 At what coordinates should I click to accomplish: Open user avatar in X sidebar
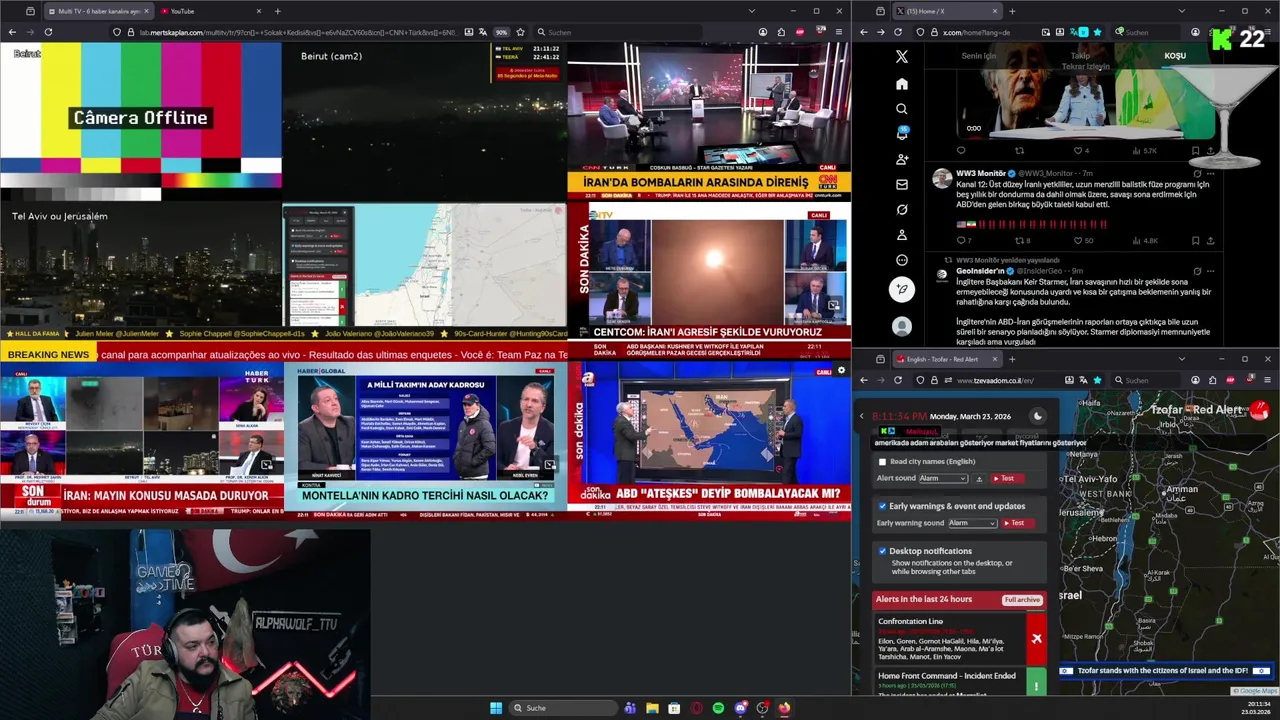pos(902,326)
